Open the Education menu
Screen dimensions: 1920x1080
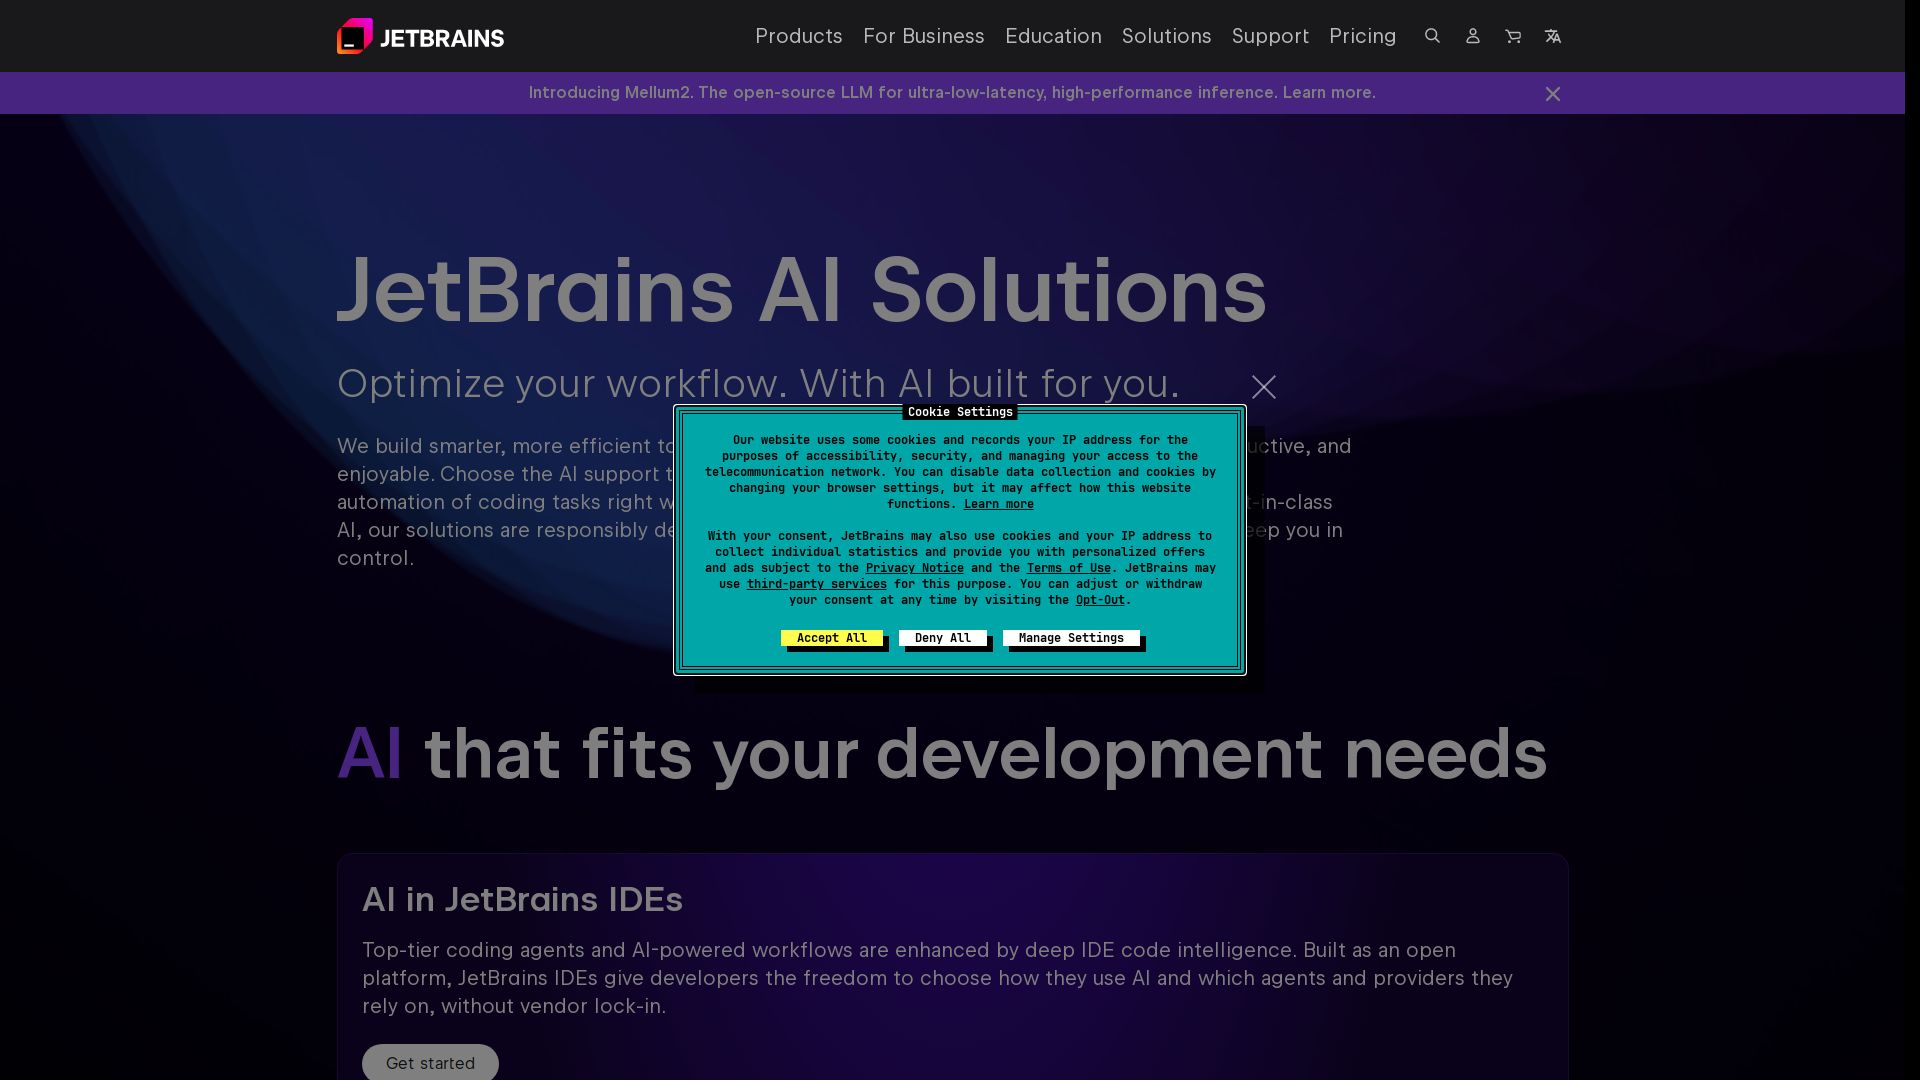coord(1053,36)
